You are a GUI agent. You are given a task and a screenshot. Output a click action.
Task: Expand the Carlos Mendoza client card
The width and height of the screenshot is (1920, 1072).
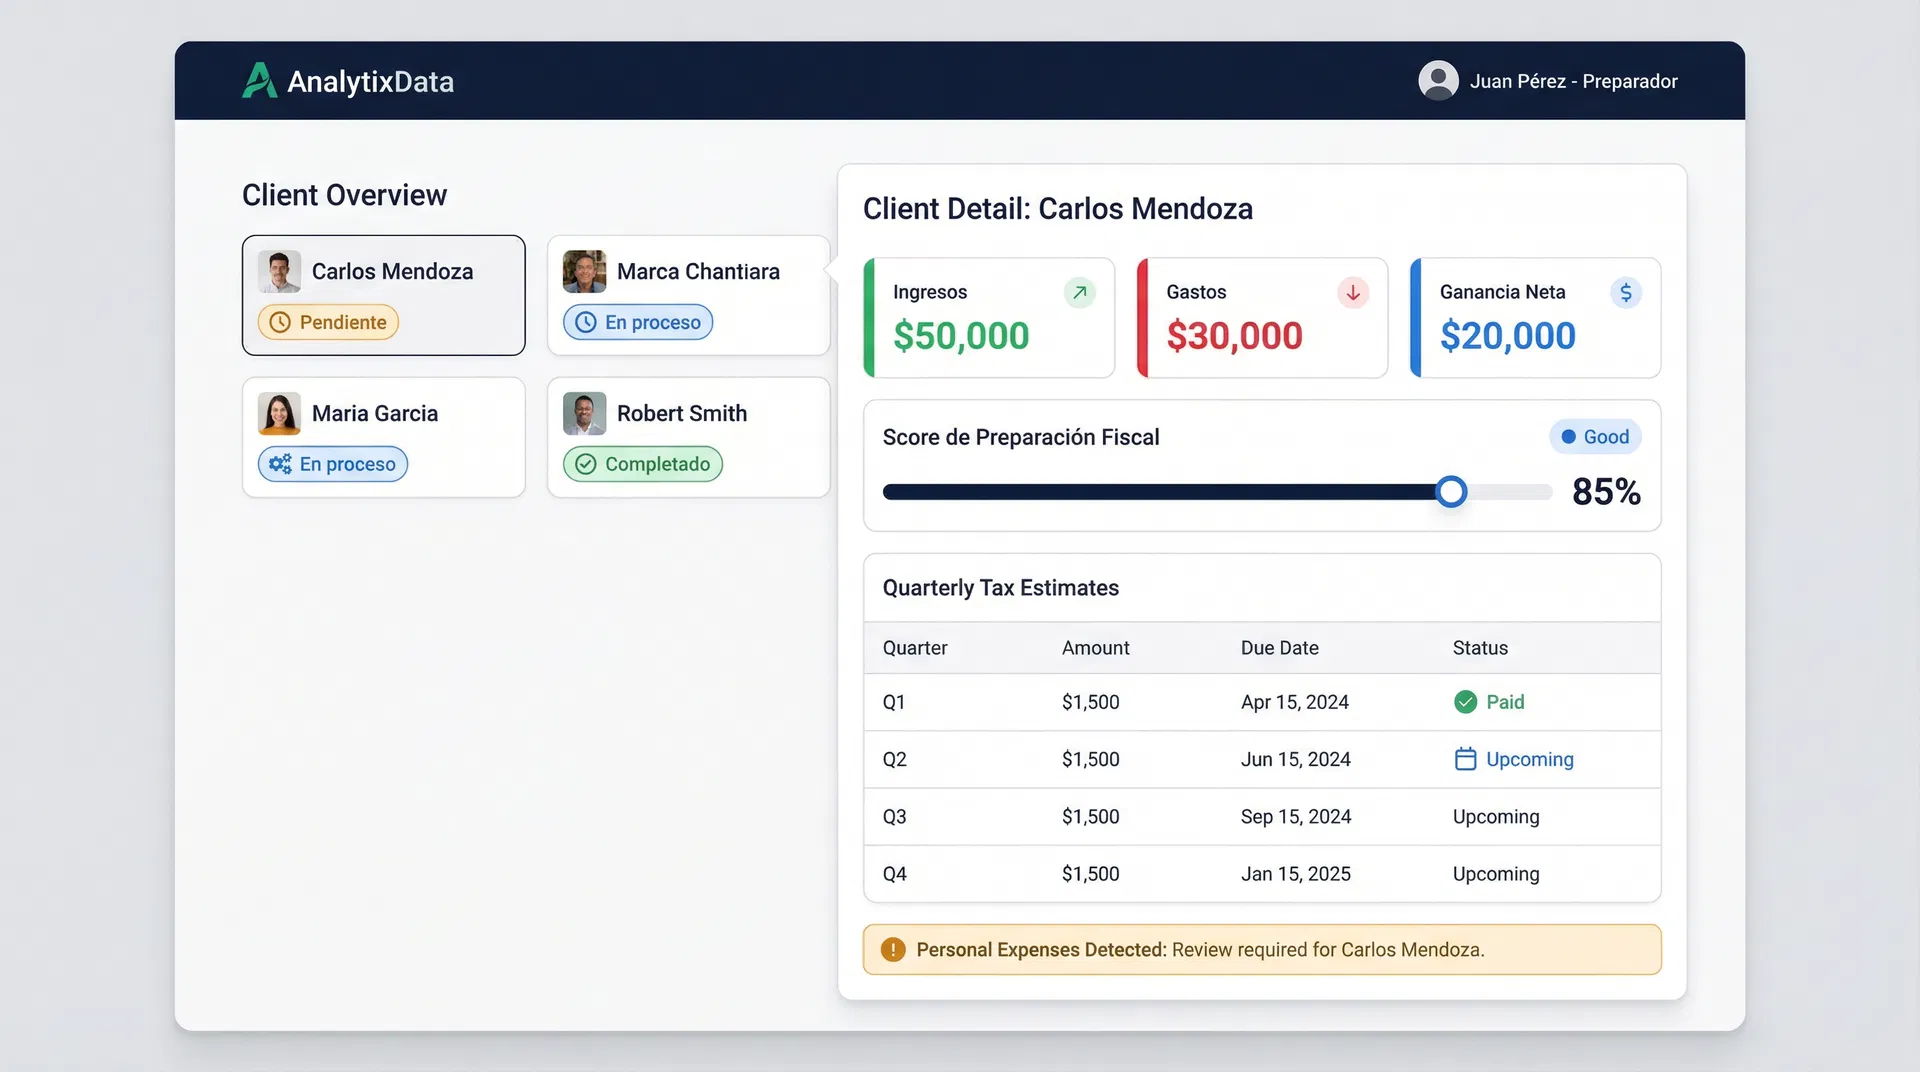point(383,295)
